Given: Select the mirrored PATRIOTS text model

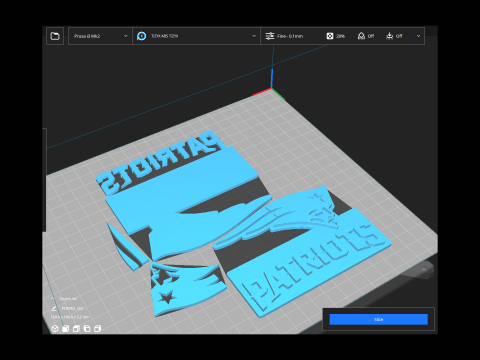Looking at the screenshot, I should (x=160, y=163).
